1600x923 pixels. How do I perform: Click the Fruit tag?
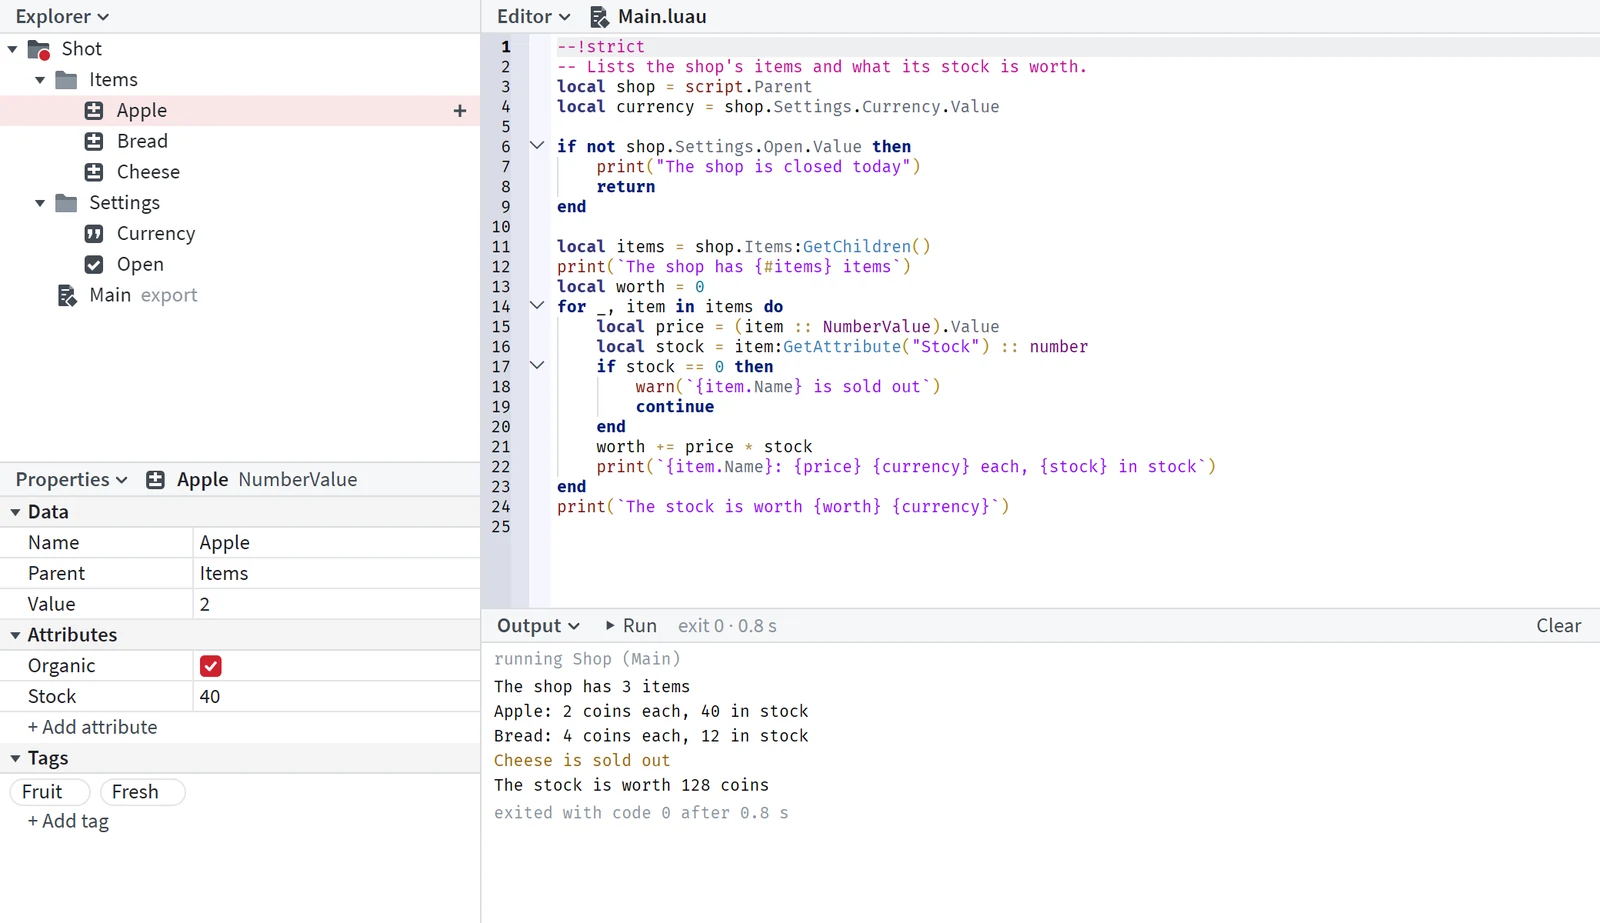50,792
